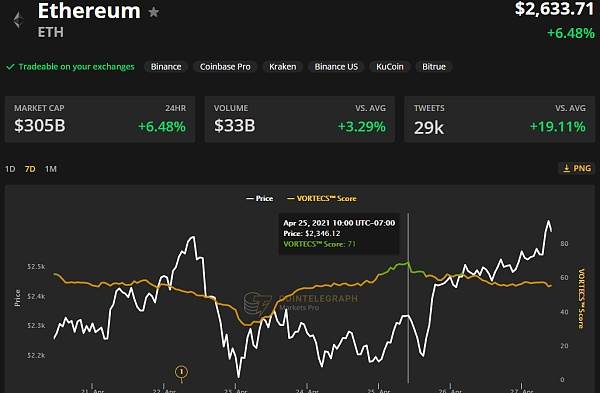Image resolution: width=600 pixels, height=393 pixels.
Task: Toggle the VORTECS Score legend entry
Action: click(322, 198)
